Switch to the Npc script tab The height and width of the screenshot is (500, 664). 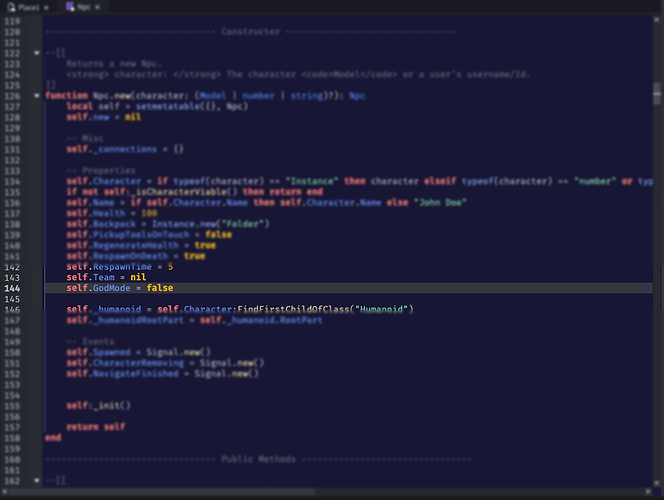tap(84, 7)
